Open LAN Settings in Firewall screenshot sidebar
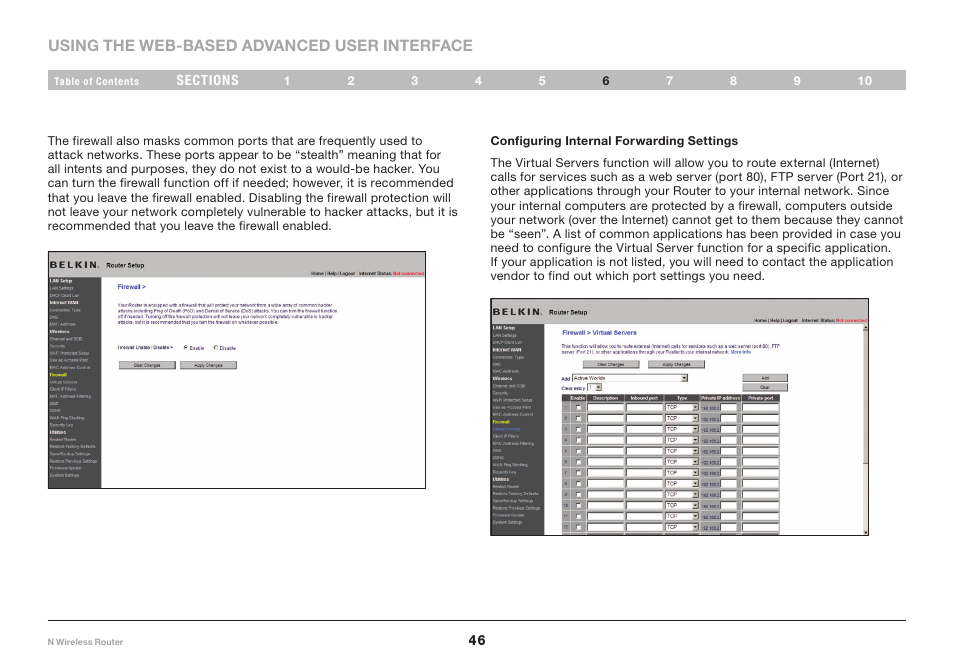The image size is (954, 668). pyautogui.click(x=61, y=288)
